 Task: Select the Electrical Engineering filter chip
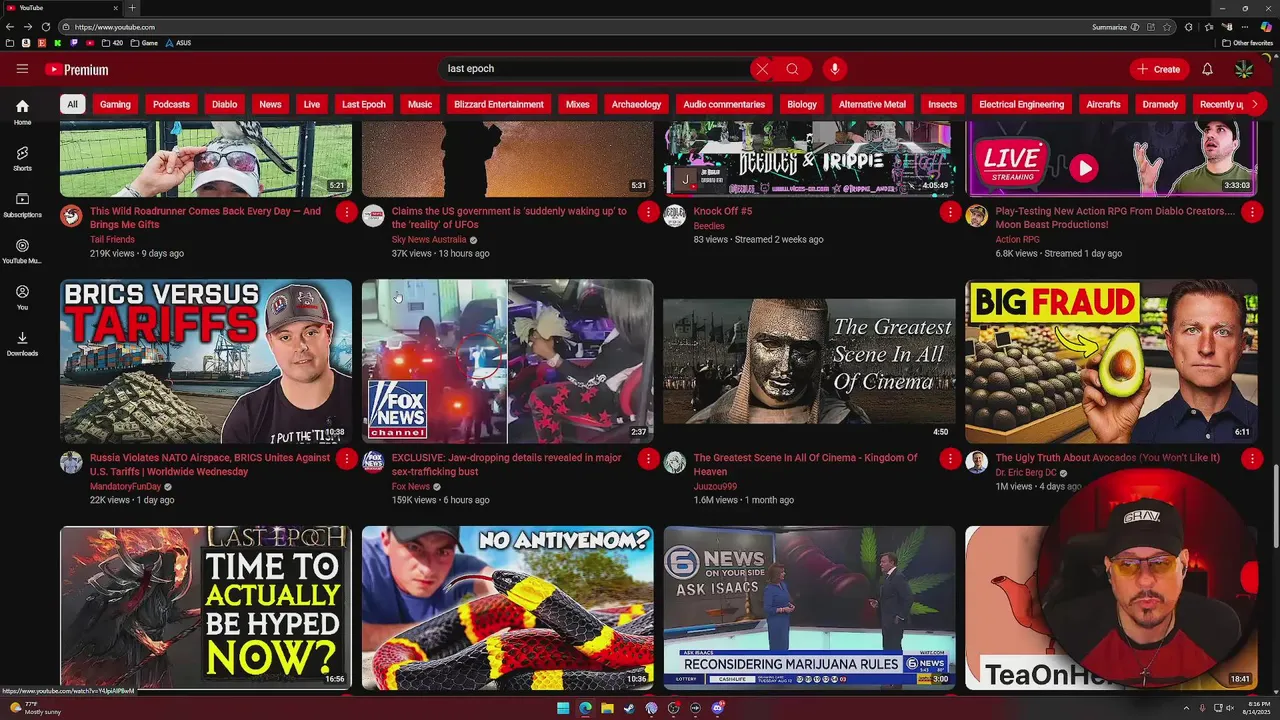pyautogui.click(x=1021, y=104)
